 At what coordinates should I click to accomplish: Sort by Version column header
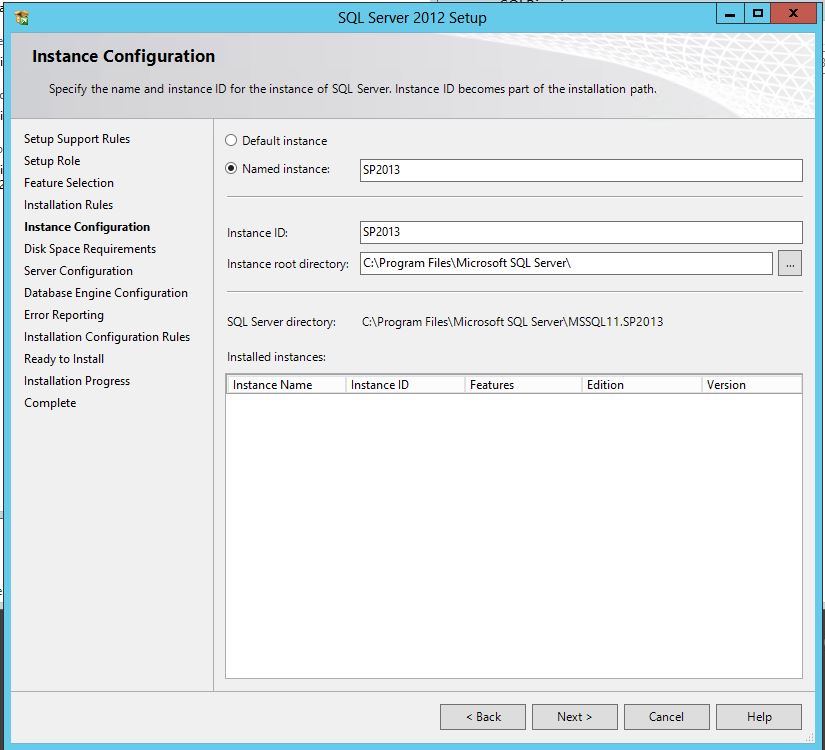pyautogui.click(x=751, y=385)
